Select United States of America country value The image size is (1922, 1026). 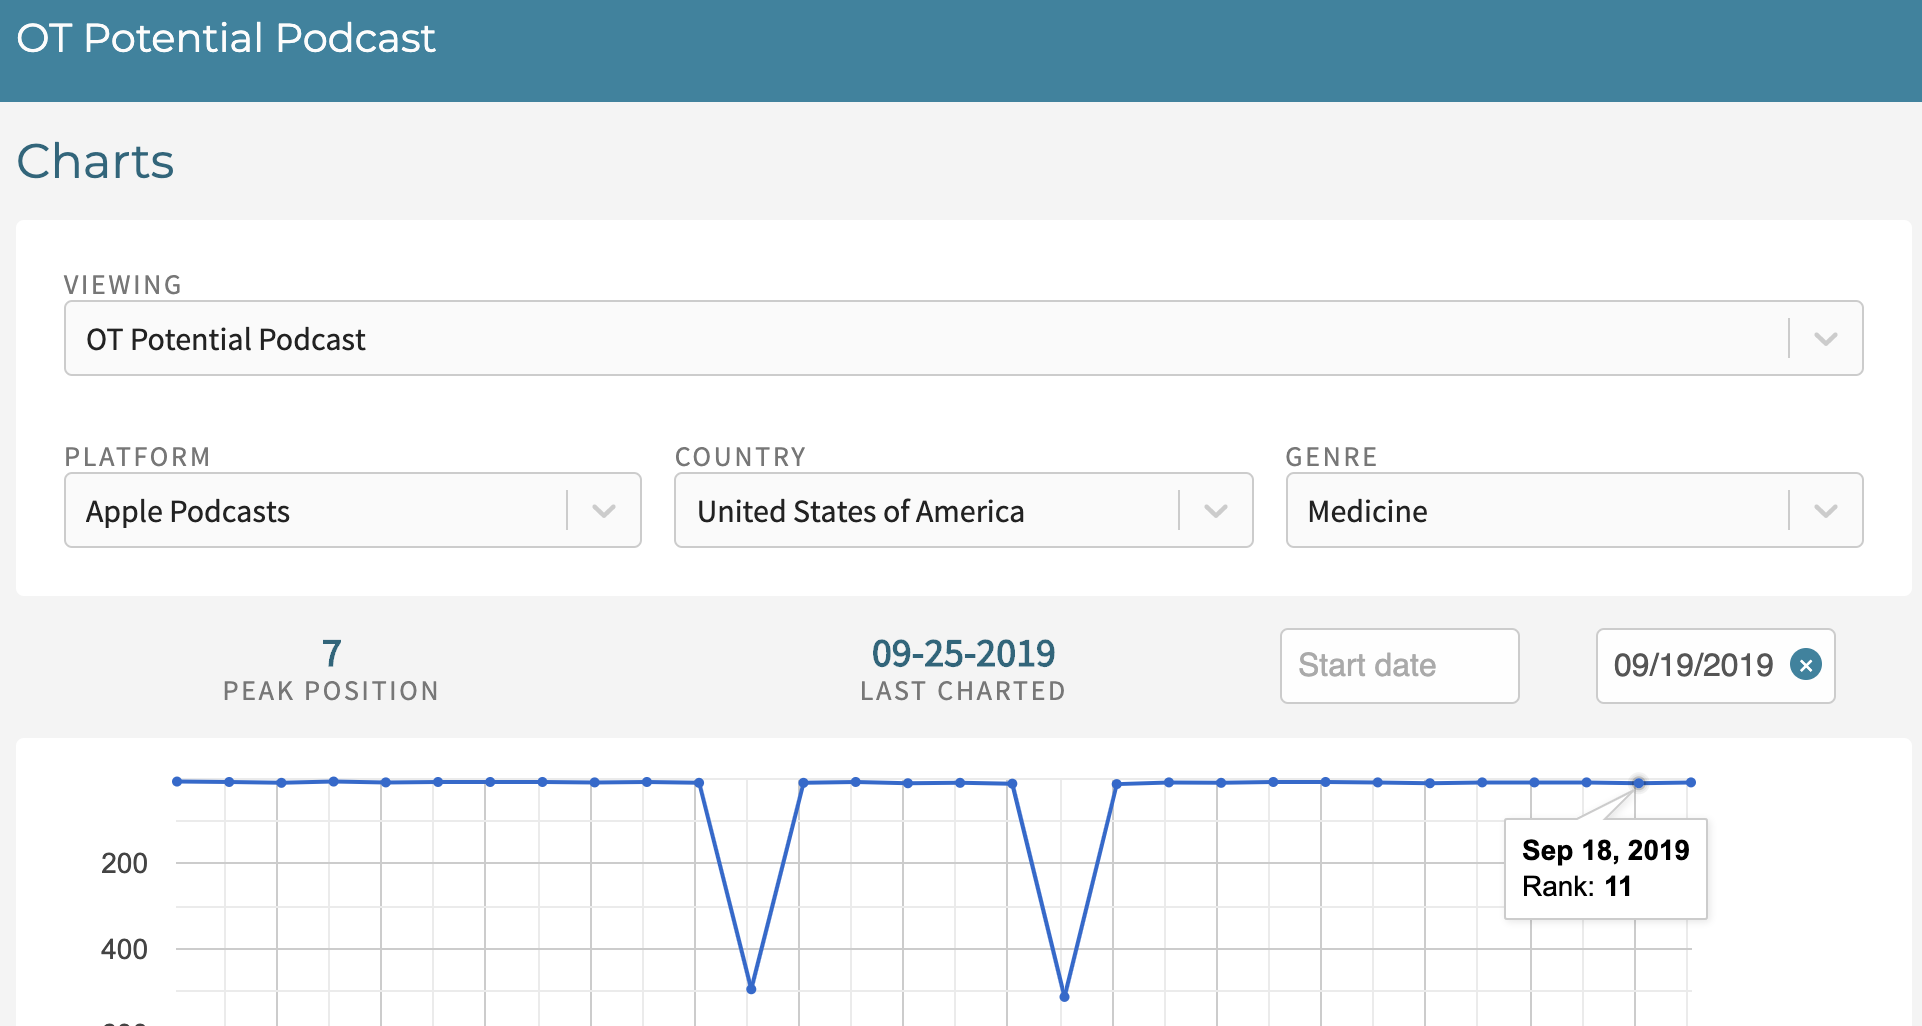(x=861, y=511)
